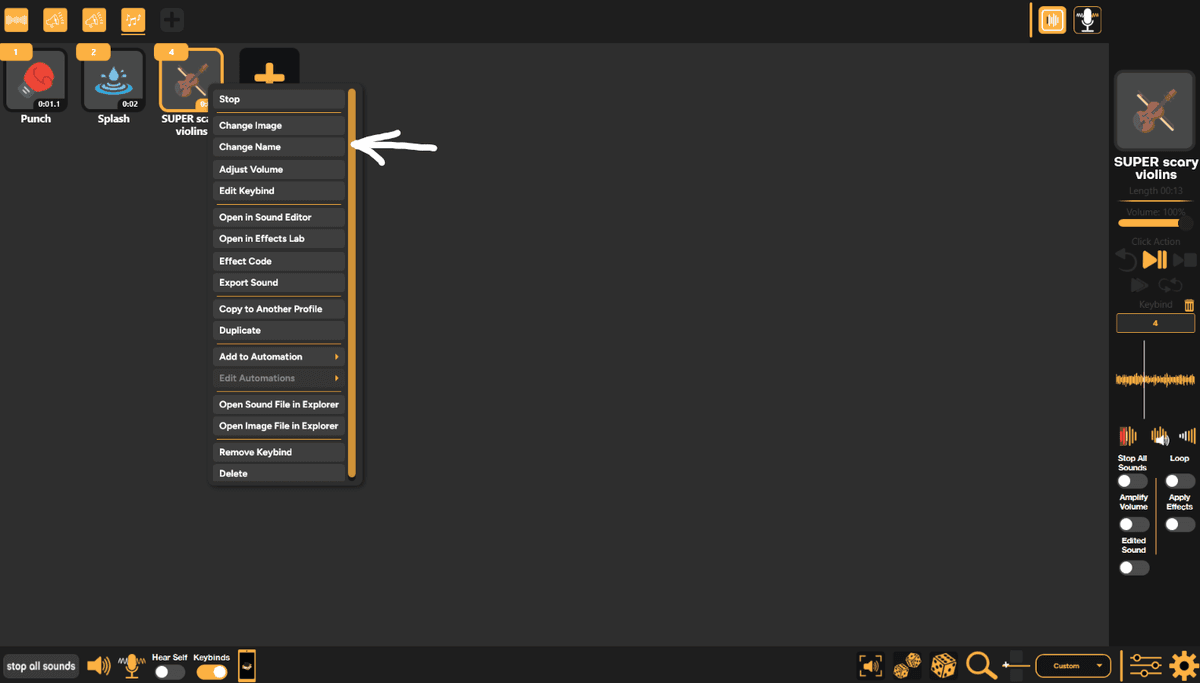Toggle the Edited Sound switch
Screen dimensions: 1200x683
1133,567
